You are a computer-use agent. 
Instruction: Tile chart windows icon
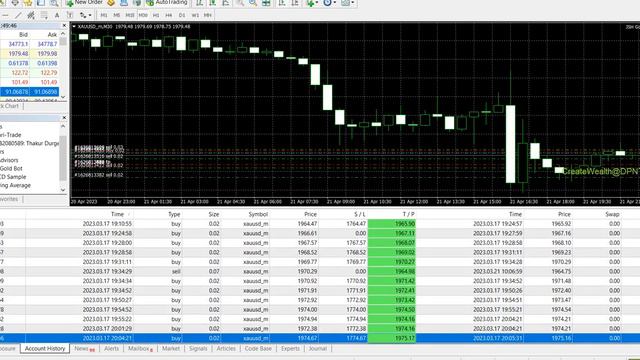pyautogui.click(x=266, y=3)
